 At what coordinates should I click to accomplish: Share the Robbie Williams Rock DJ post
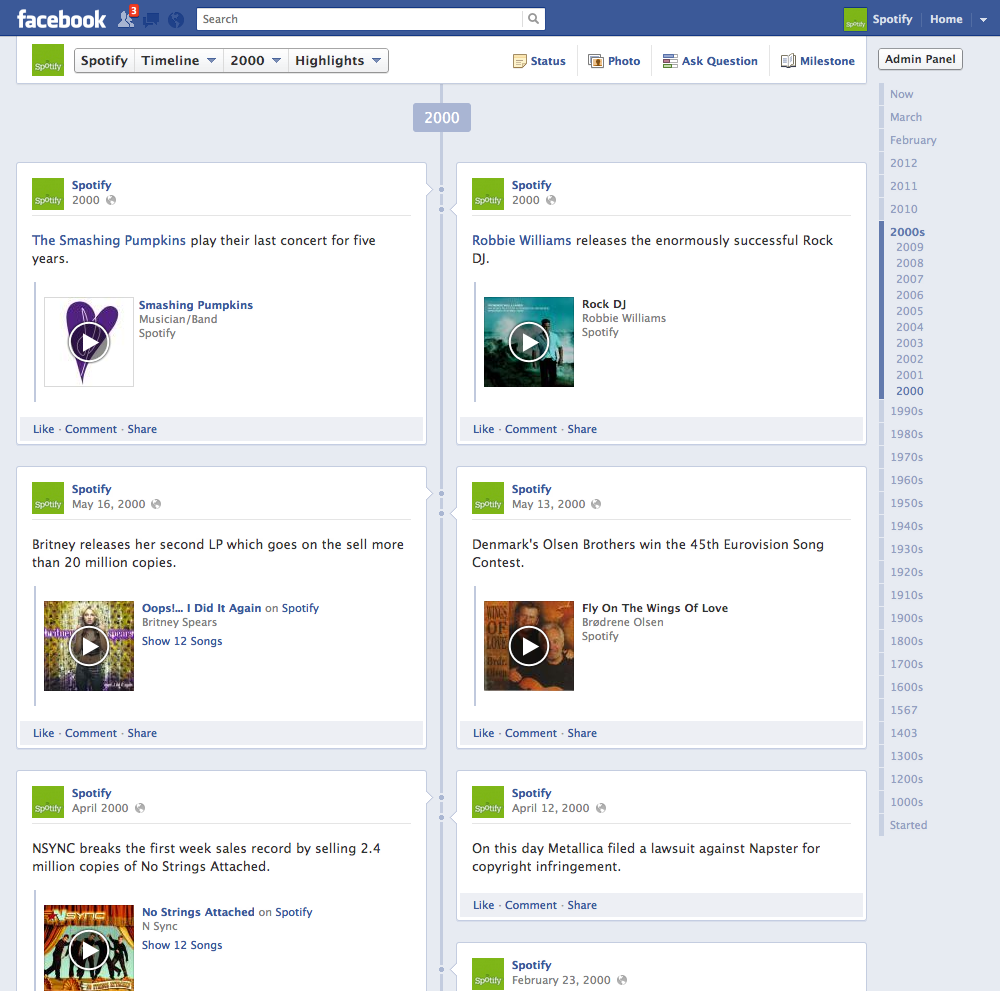(582, 429)
